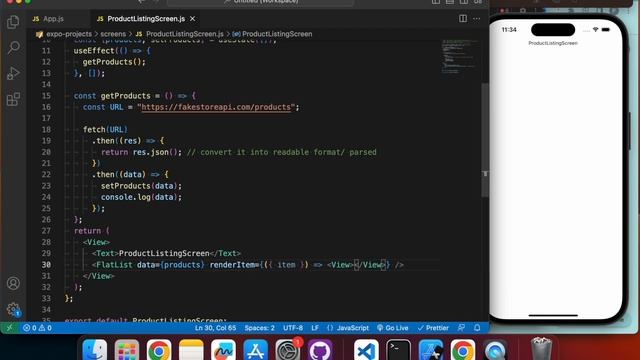This screenshot has width=640, height=360.
Task: Click setProducts(data); on line 23
Action: click(x=141, y=186)
